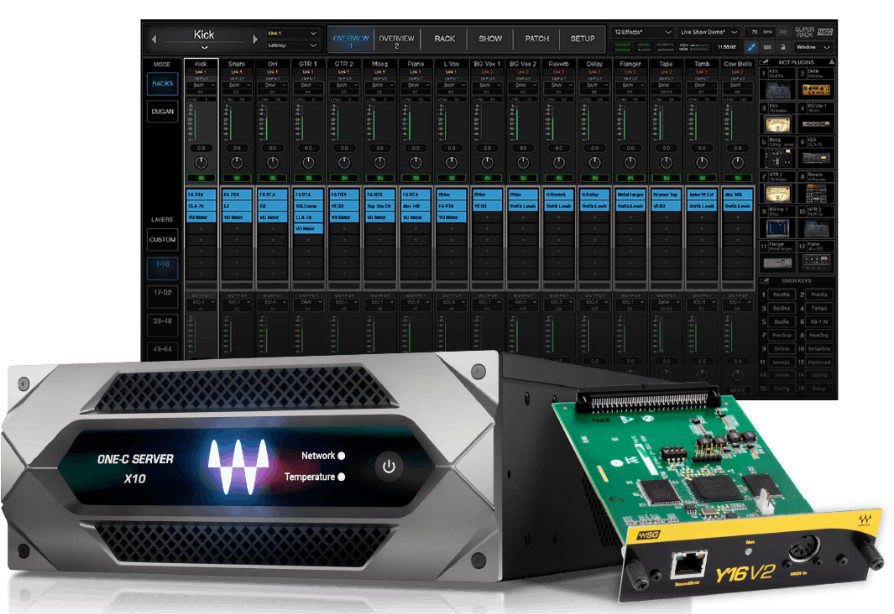Select the Custom layer button
894x614 pixels.
(162, 240)
